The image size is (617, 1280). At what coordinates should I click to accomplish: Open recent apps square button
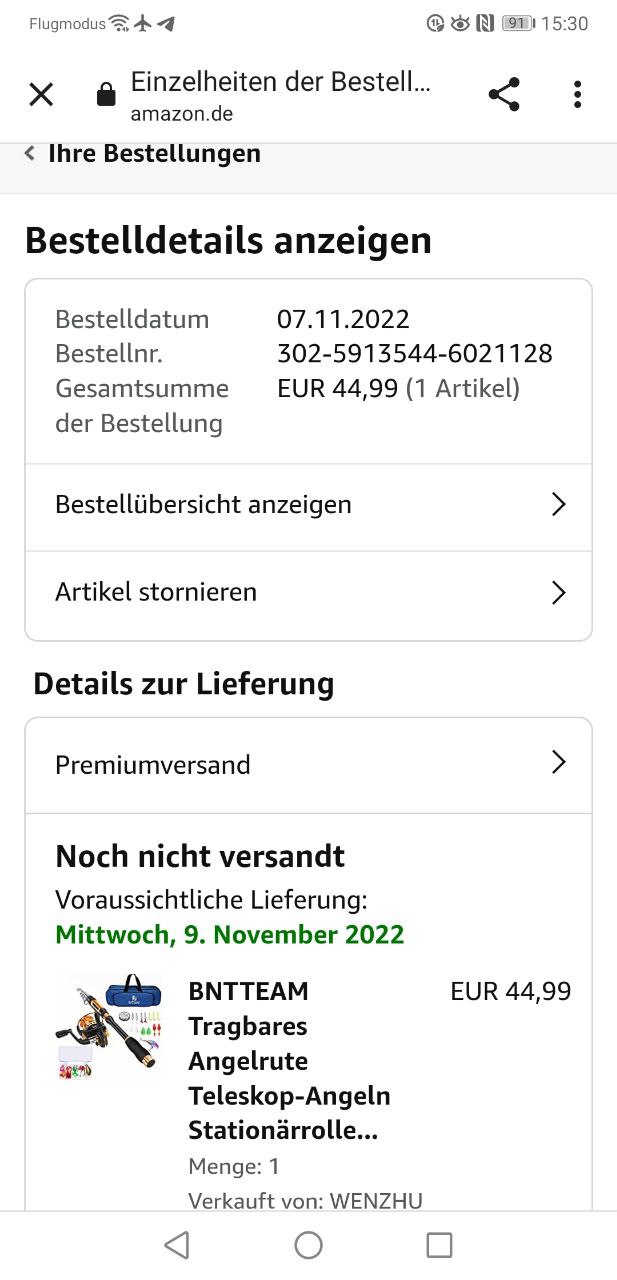(439, 1244)
